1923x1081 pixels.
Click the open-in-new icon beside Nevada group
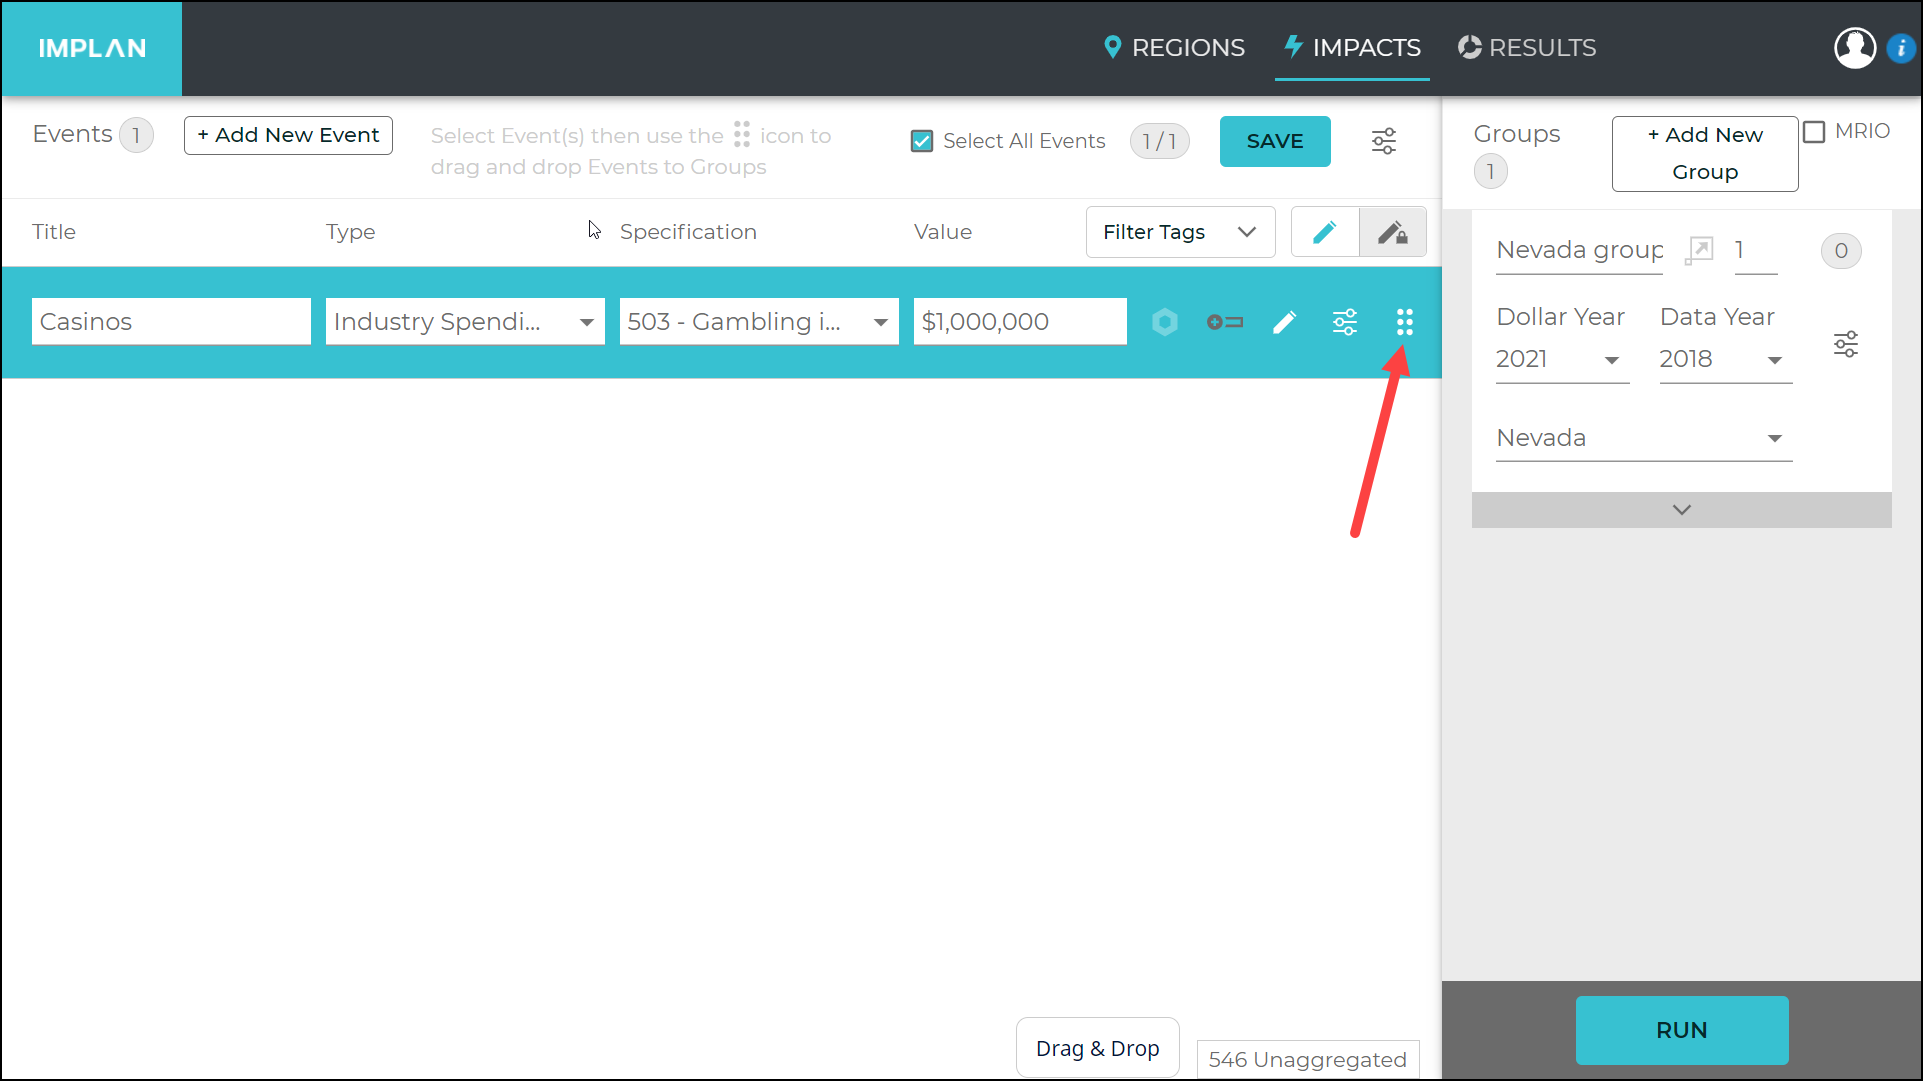[1699, 250]
